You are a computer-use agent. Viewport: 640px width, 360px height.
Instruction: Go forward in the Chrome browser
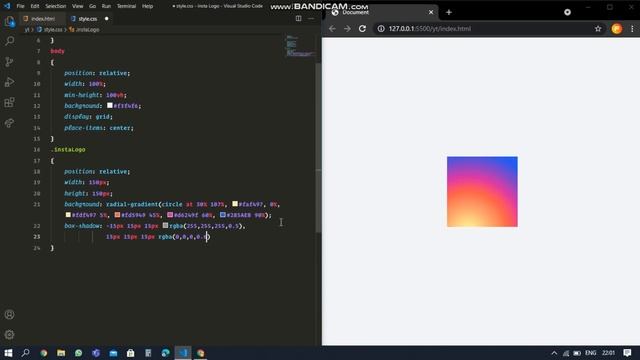pos(347,29)
